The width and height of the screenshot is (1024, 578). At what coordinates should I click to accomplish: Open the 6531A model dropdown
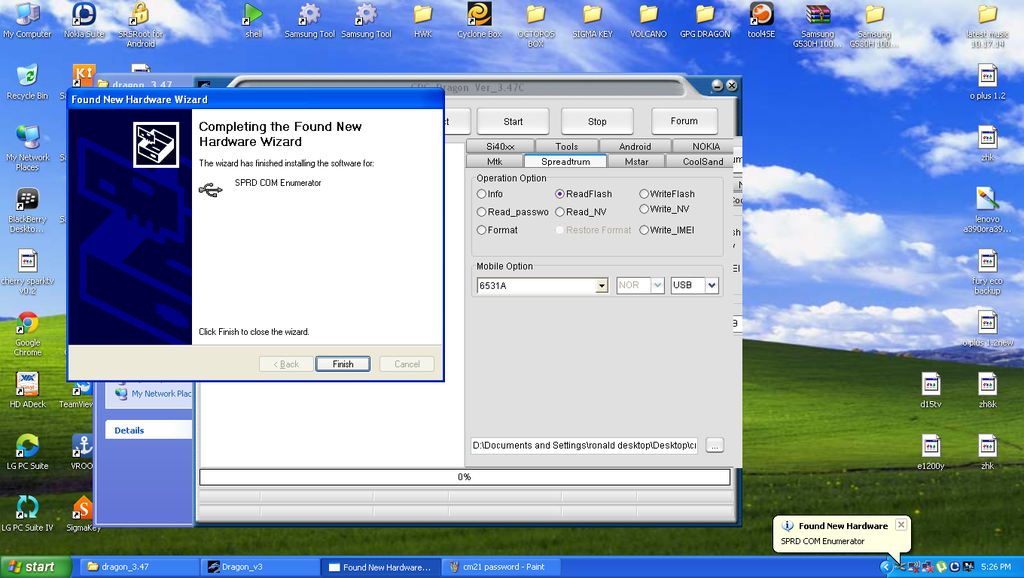click(x=601, y=285)
